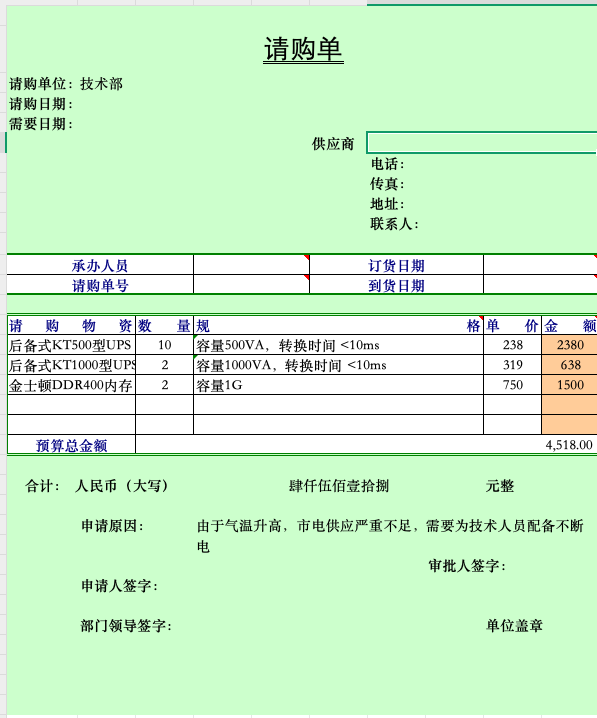Select the 请购单 title cell

[x=303, y=49]
